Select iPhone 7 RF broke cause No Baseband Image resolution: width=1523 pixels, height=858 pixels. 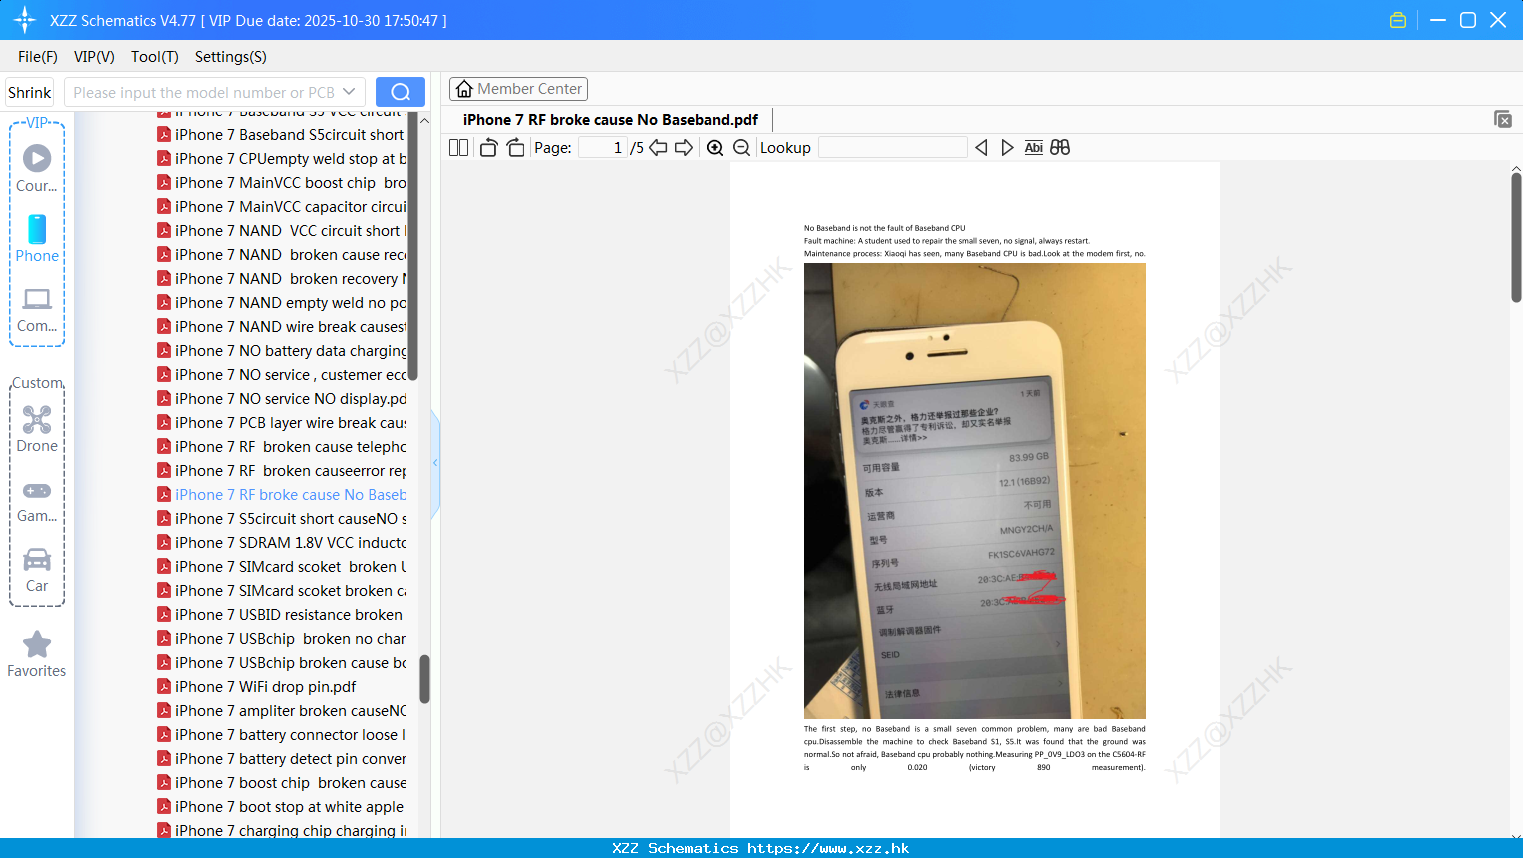click(282, 495)
